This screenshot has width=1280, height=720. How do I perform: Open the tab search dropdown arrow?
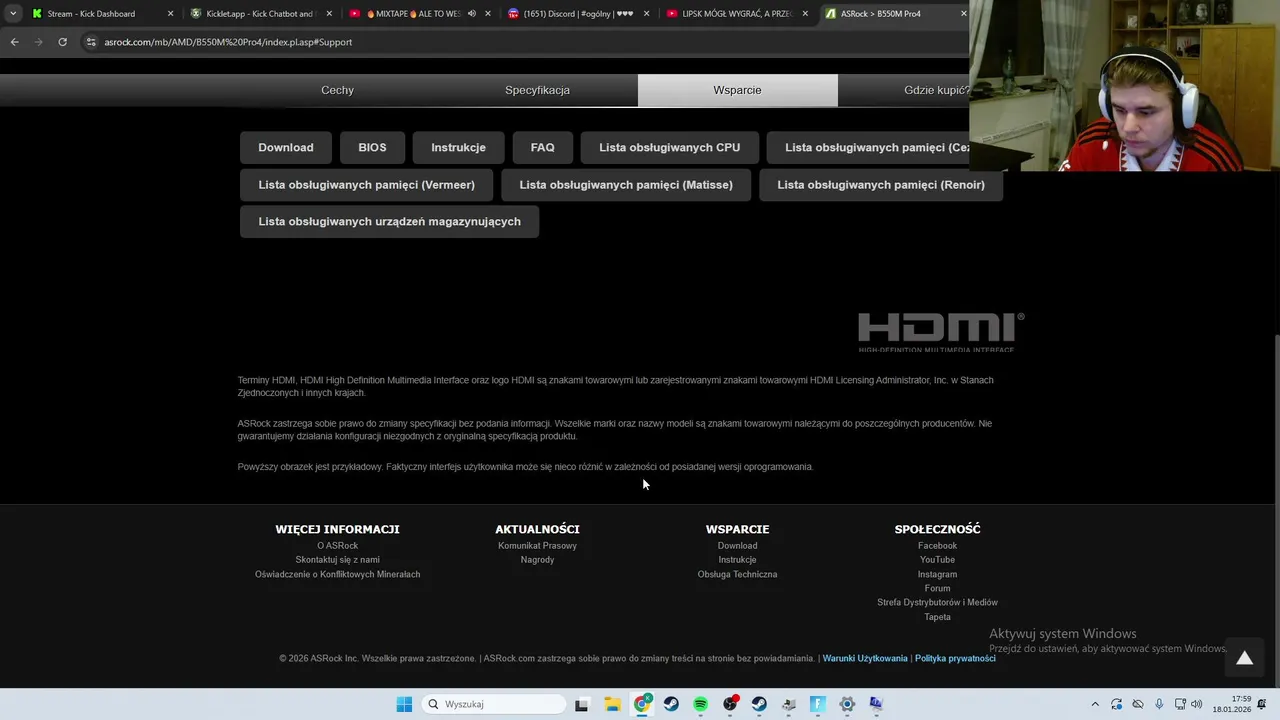(x=12, y=14)
